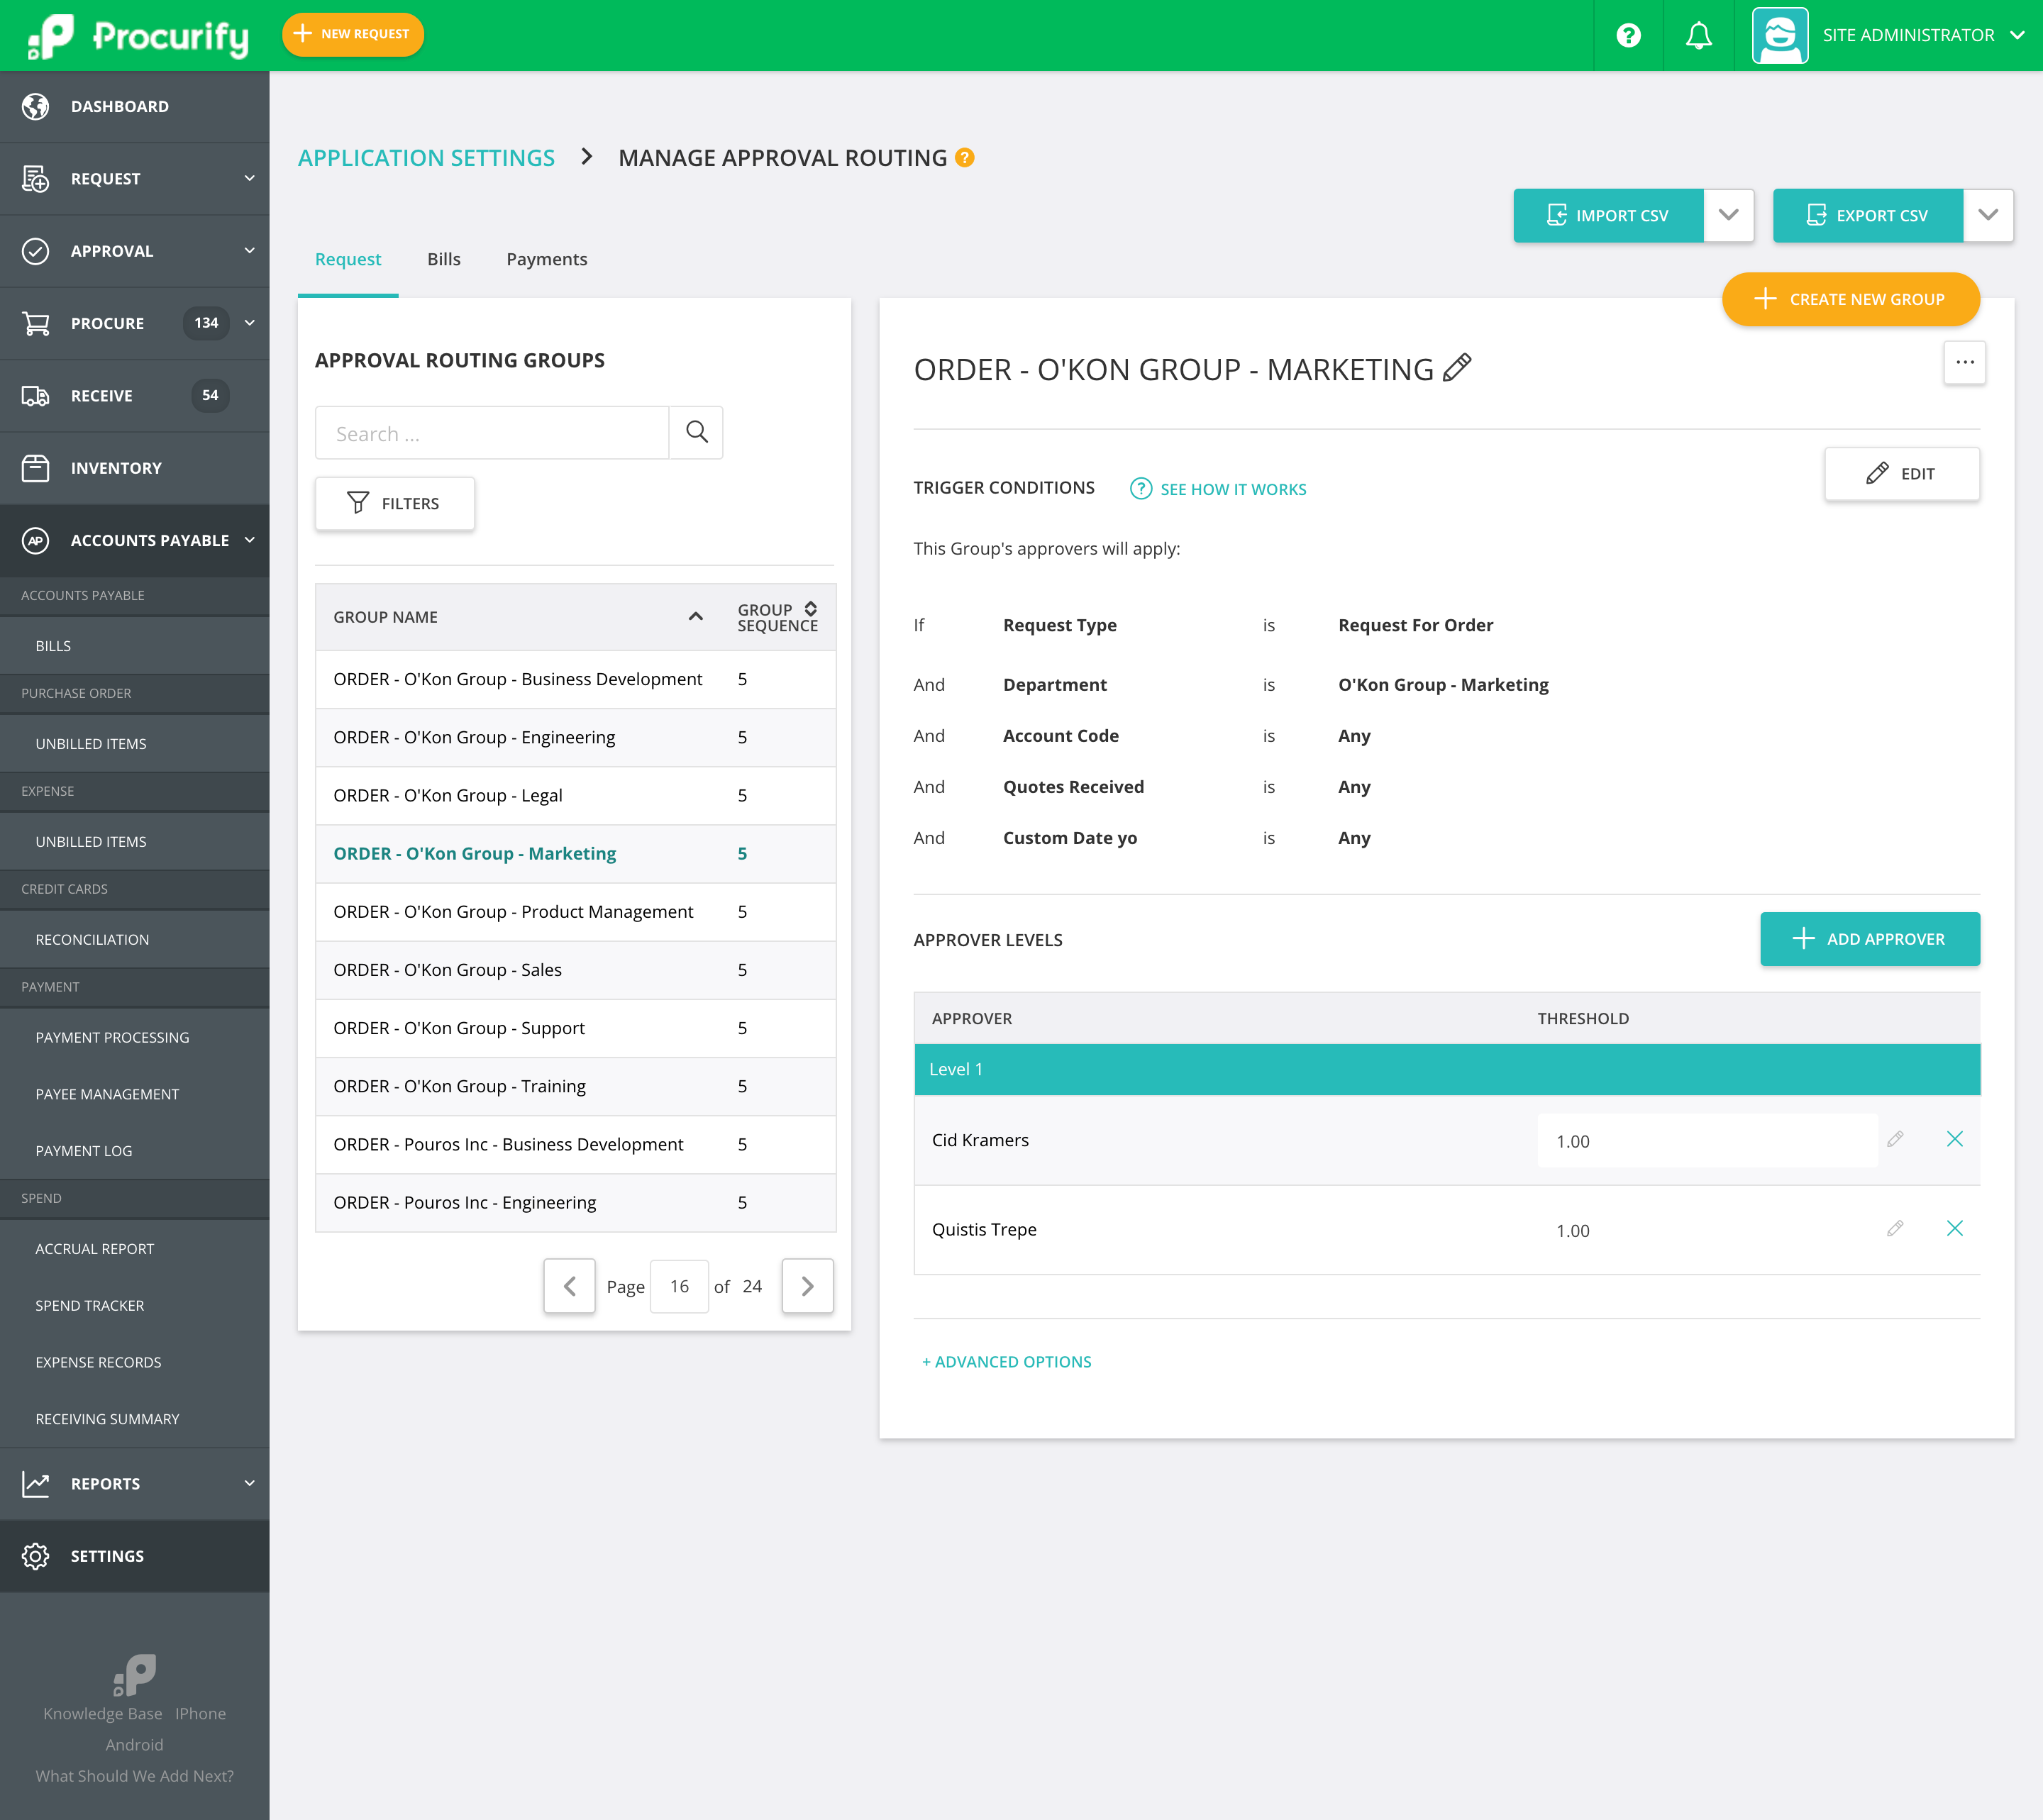Sort by the Group Sequence column arrows
This screenshot has height=1820, width=2043.
pyautogui.click(x=810, y=609)
